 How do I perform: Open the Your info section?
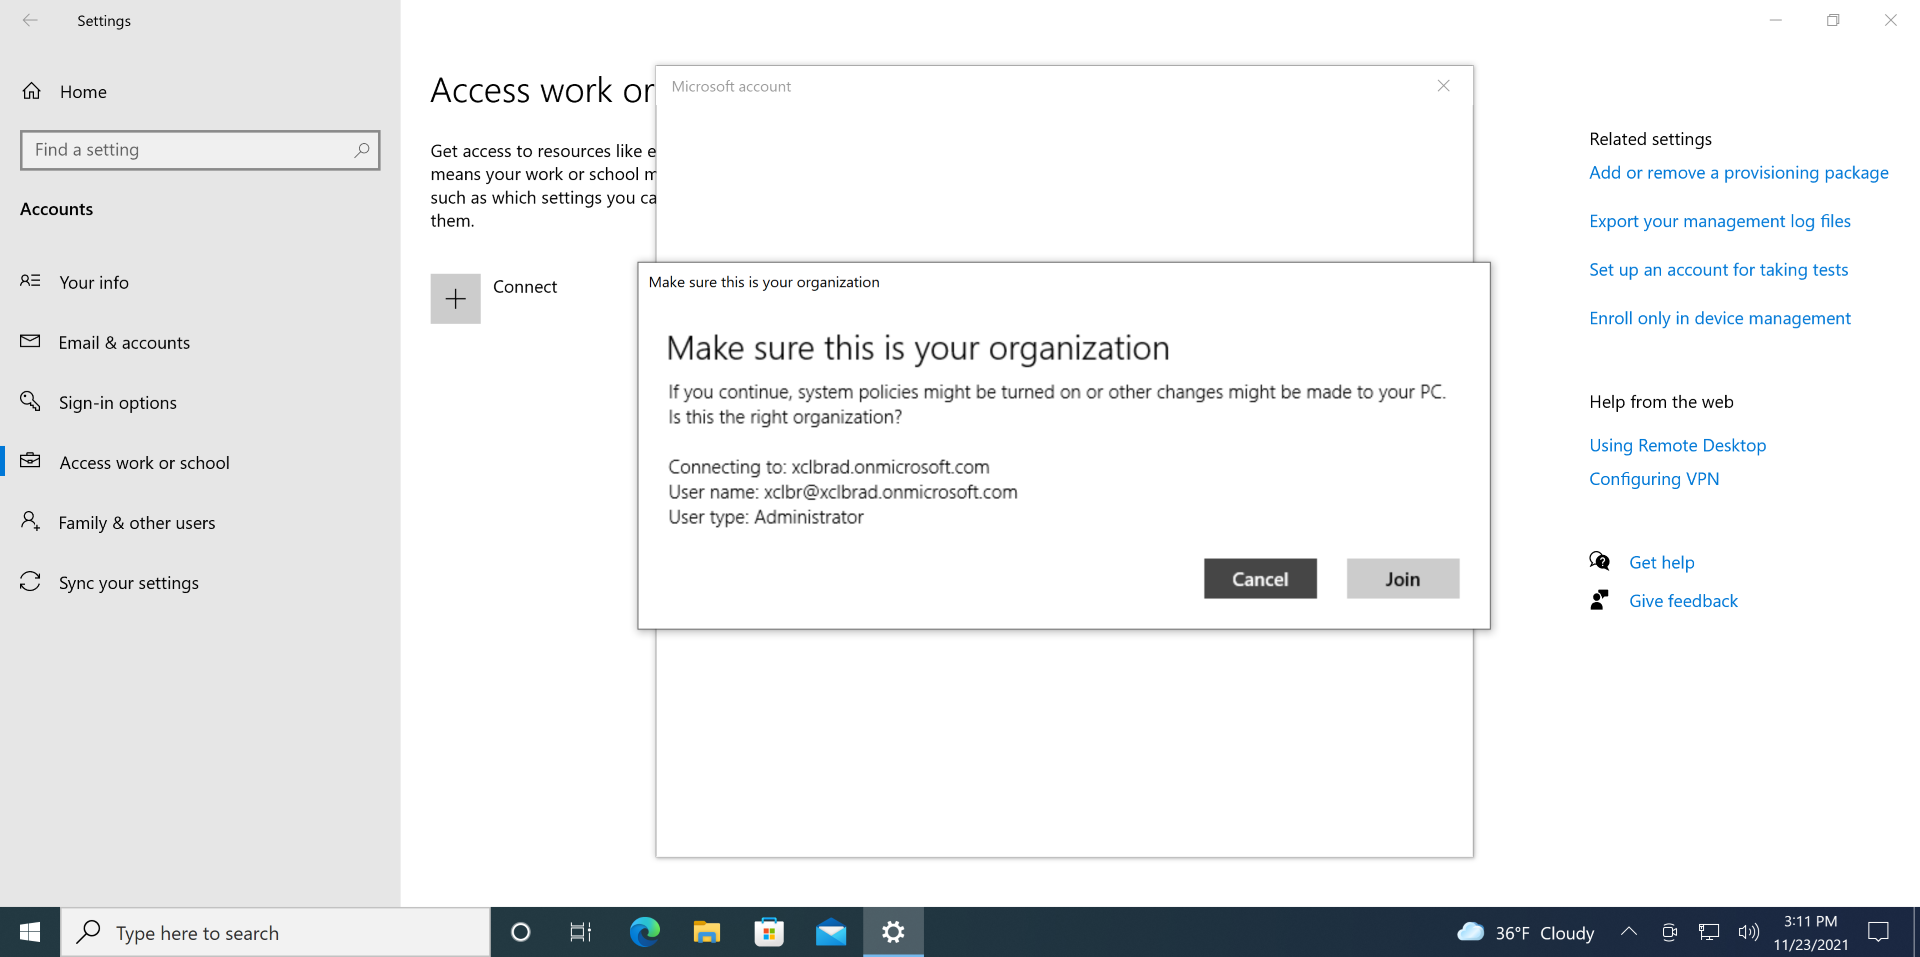(93, 283)
